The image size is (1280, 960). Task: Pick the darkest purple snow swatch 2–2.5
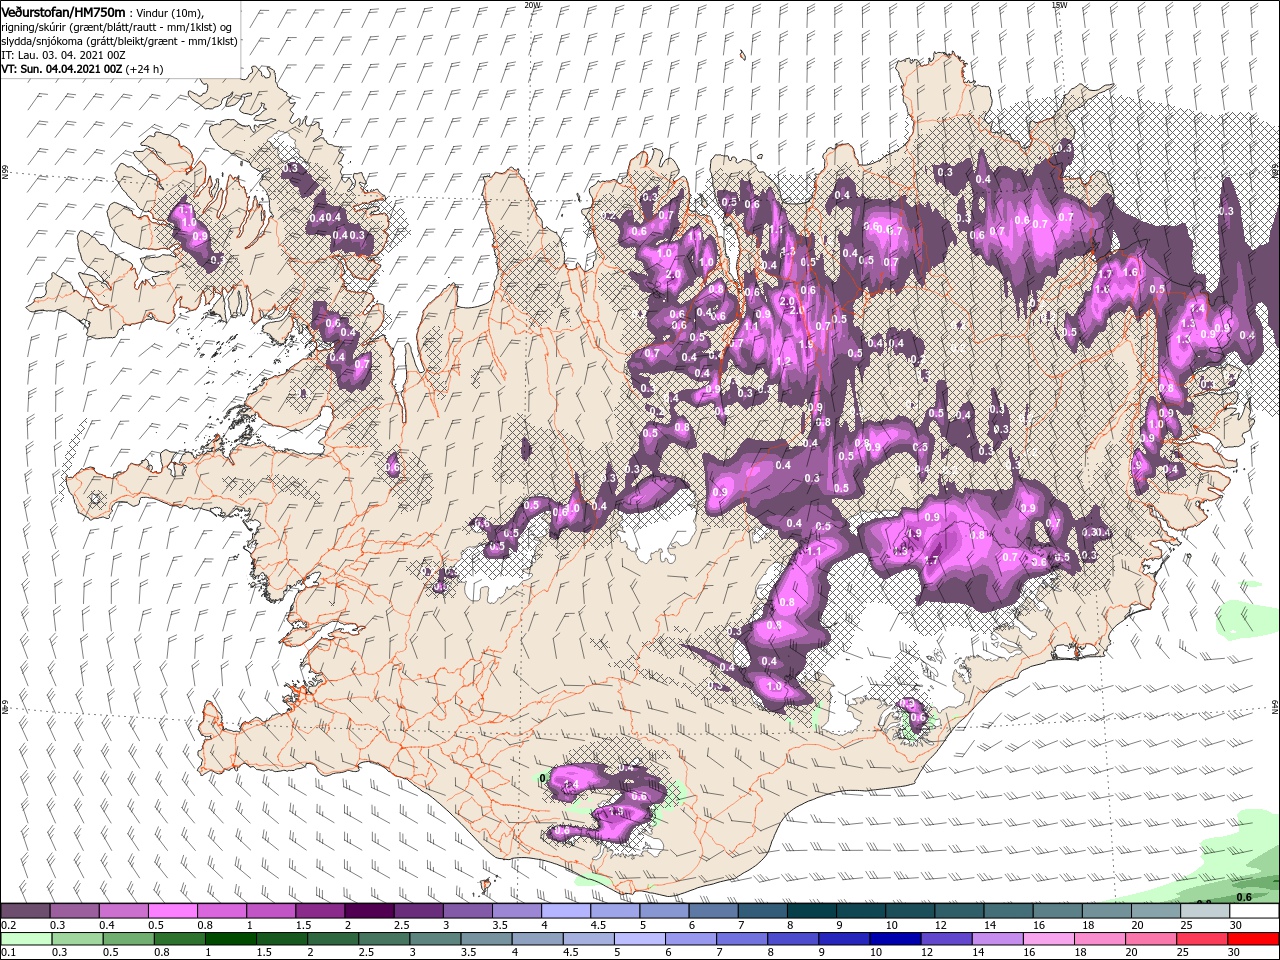(x=369, y=911)
